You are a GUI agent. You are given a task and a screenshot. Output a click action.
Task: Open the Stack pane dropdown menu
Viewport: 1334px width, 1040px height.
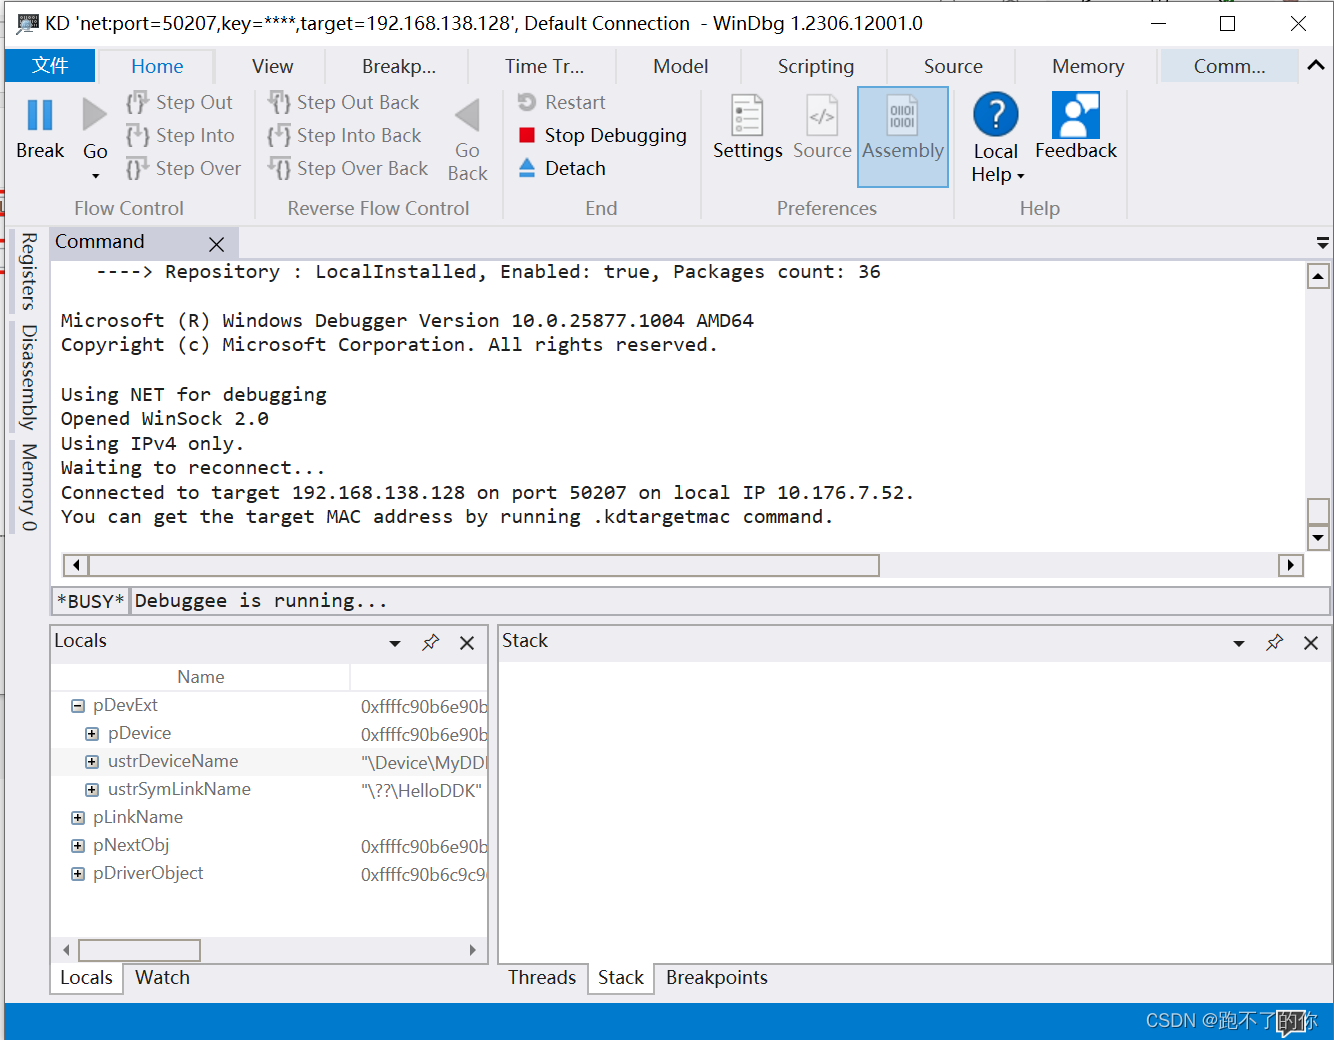1239,643
